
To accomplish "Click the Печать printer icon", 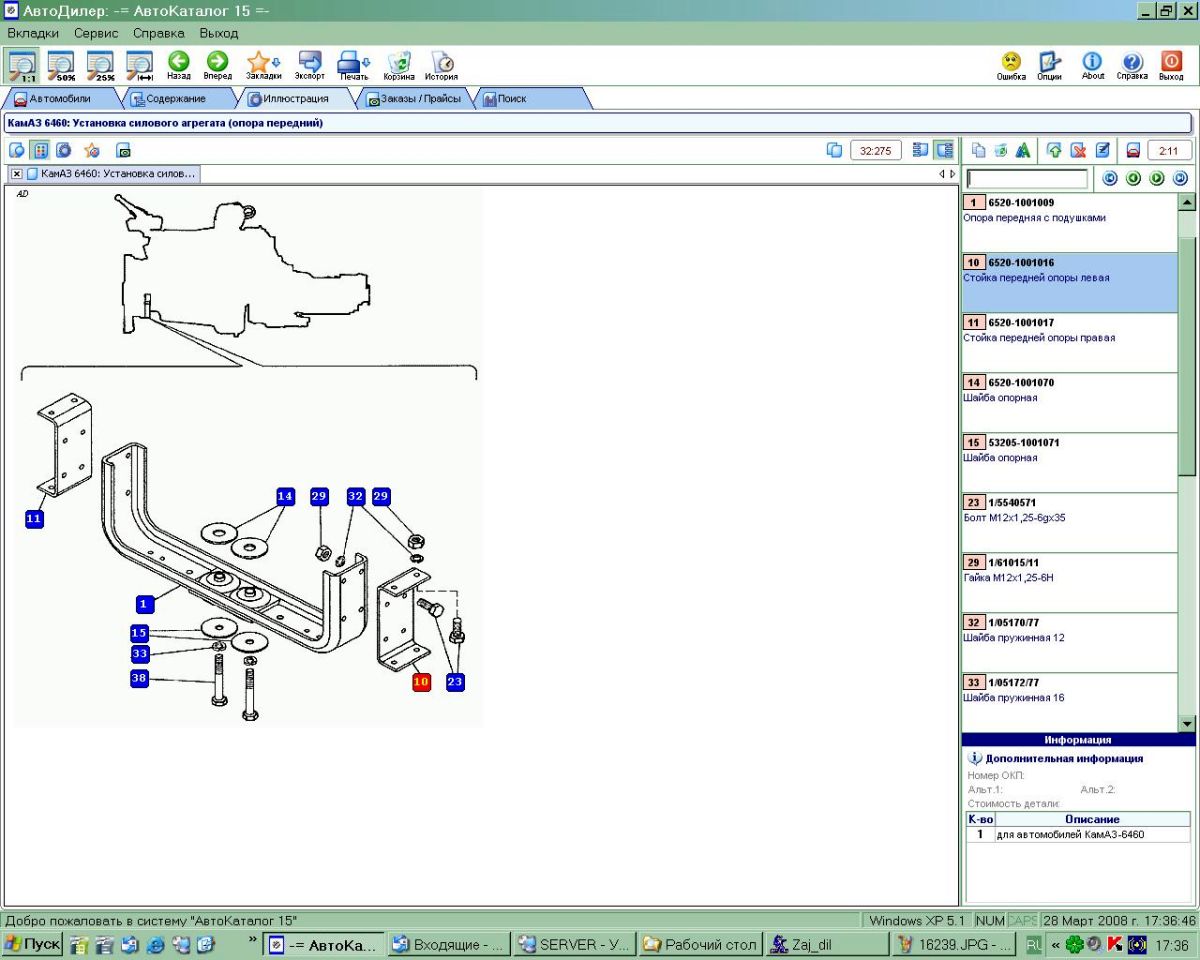I will pos(353,65).
